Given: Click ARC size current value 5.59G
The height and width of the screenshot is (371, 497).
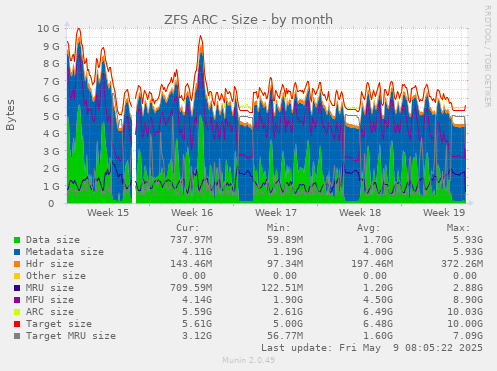Looking at the screenshot, I should point(197,312).
